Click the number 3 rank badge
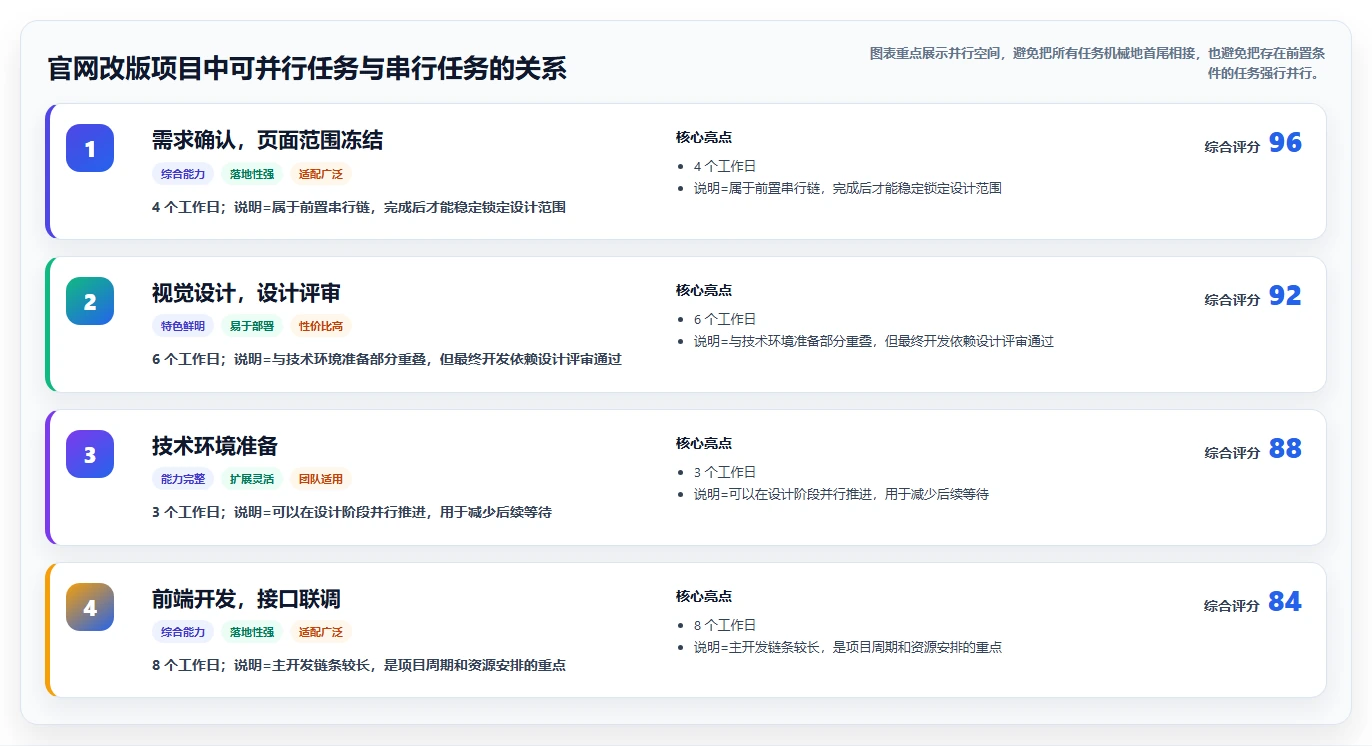Image resolution: width=1372 pixels, height=746 pixels. tap(90, 454)
